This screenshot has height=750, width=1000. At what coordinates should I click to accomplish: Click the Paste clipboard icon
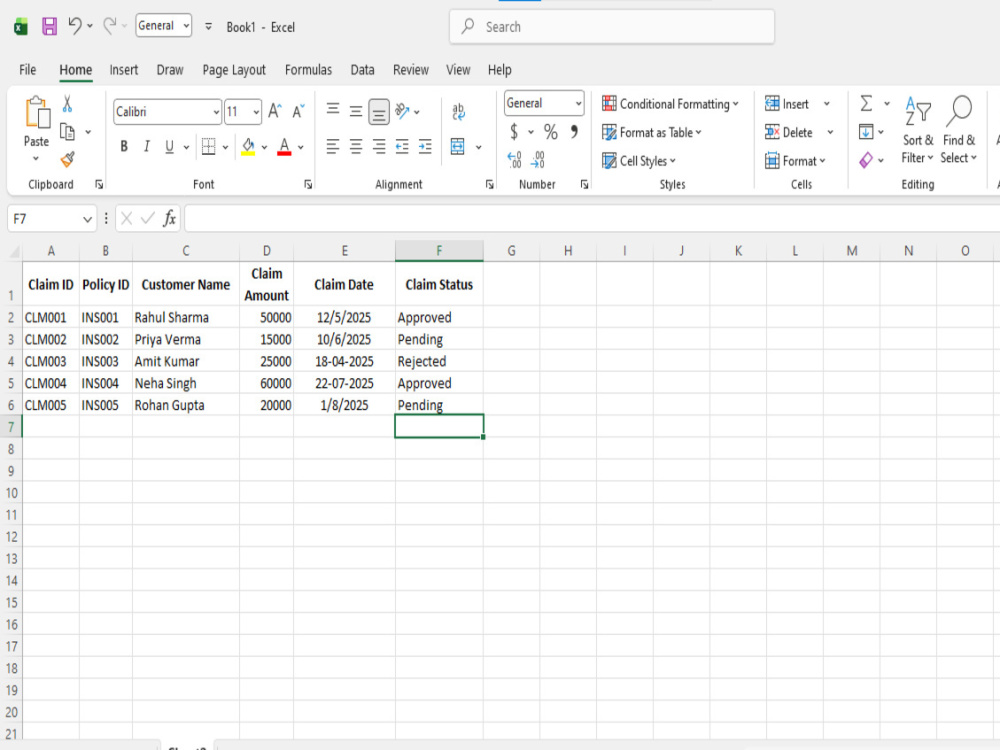pos(37,114)
